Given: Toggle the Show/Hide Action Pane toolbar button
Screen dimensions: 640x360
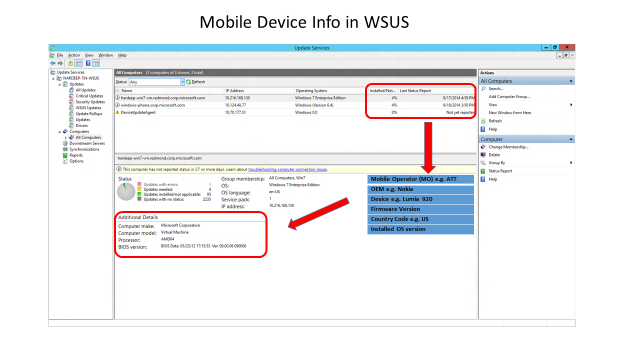Looking at the screenshot, I should tap(96, 63).
